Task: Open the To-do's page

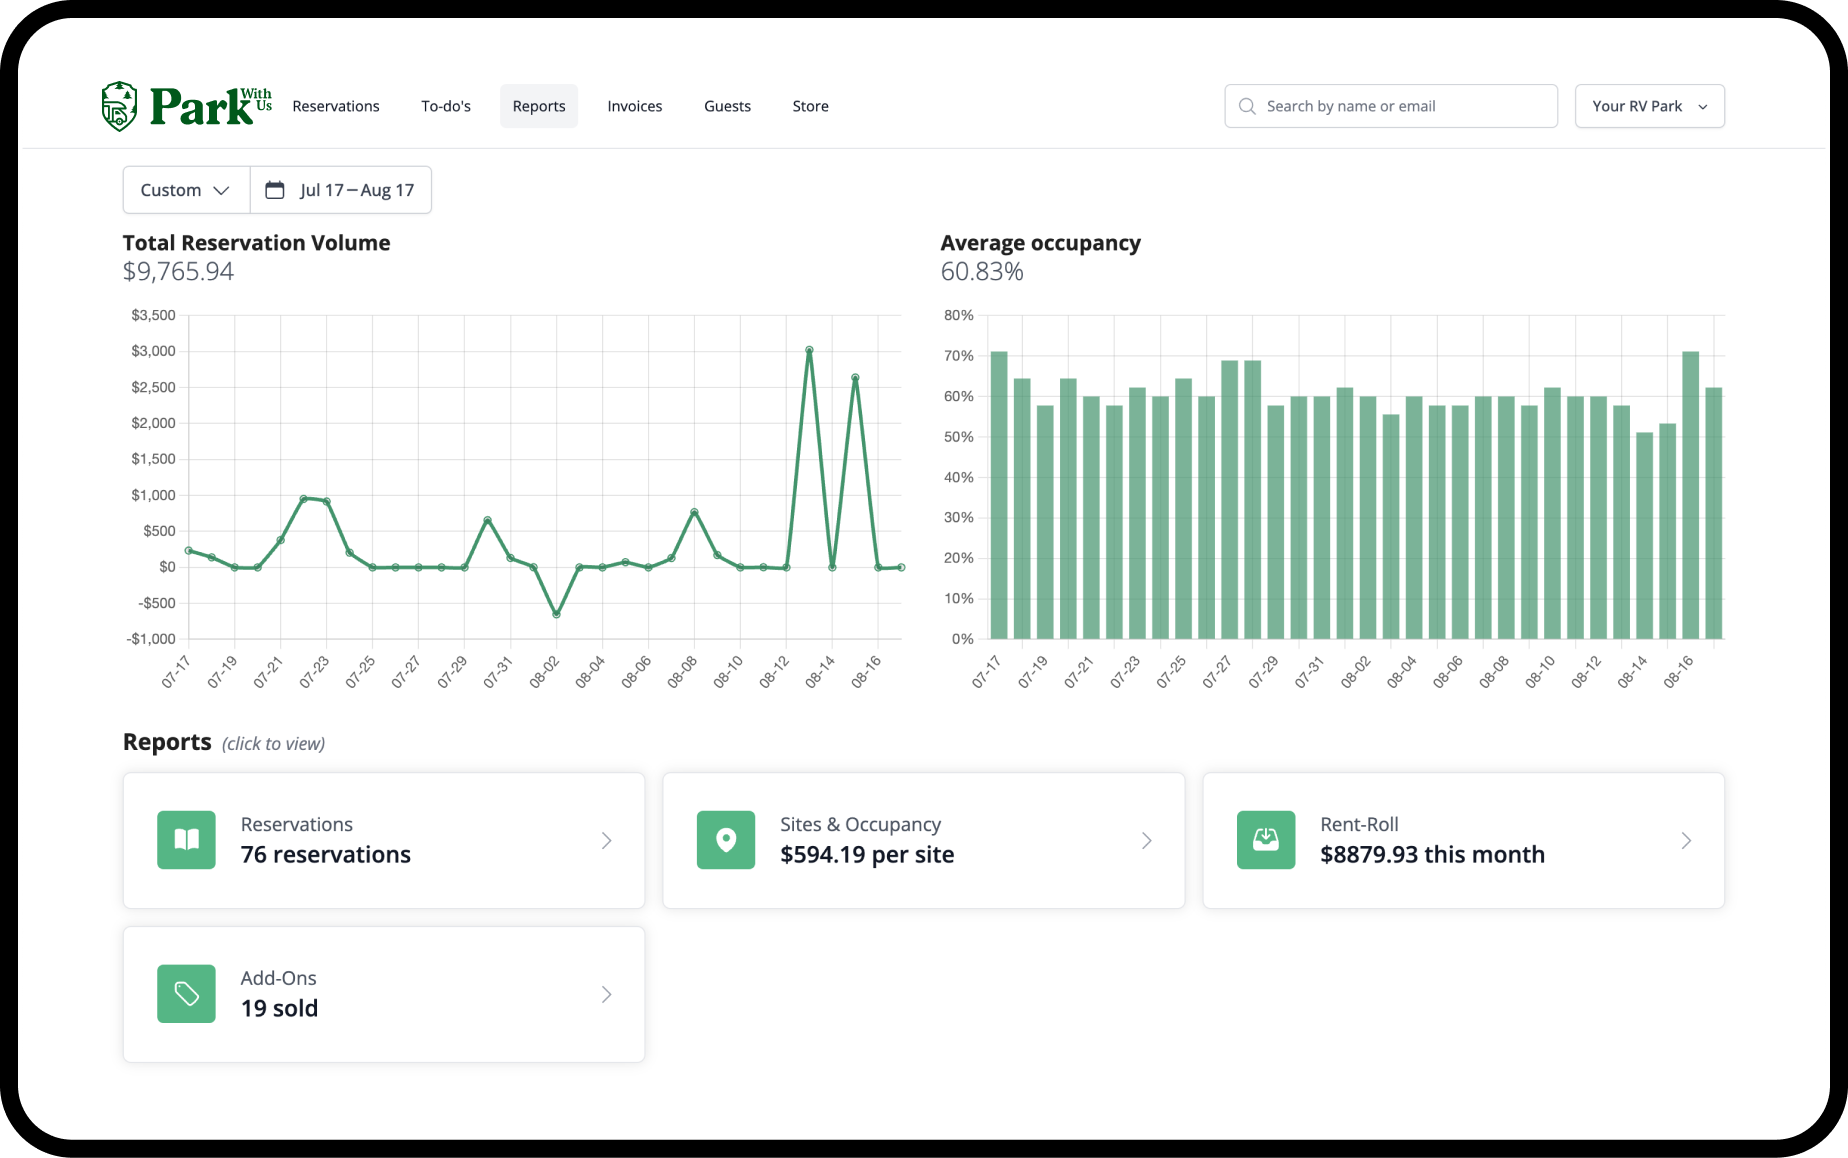Action: (446, 106)
